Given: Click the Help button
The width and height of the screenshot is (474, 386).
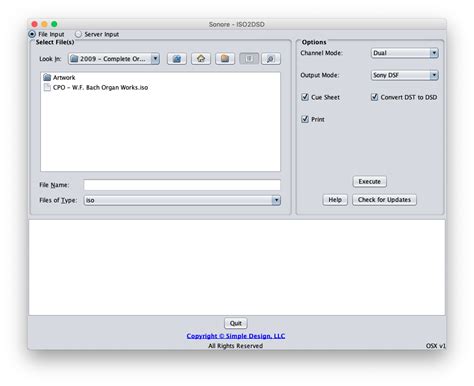Looking at the screenshot, I should (335, 200).
